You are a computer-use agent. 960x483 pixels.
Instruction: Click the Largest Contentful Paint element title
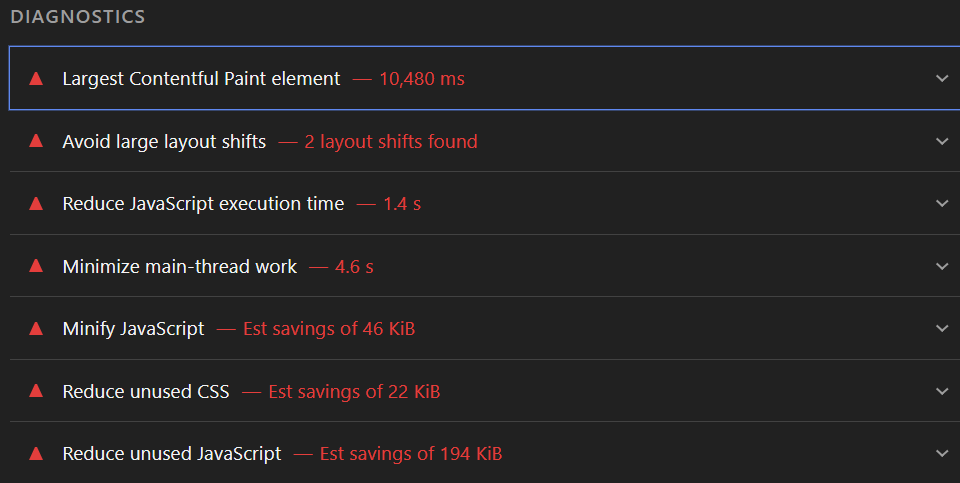click(x=201, y=78)
